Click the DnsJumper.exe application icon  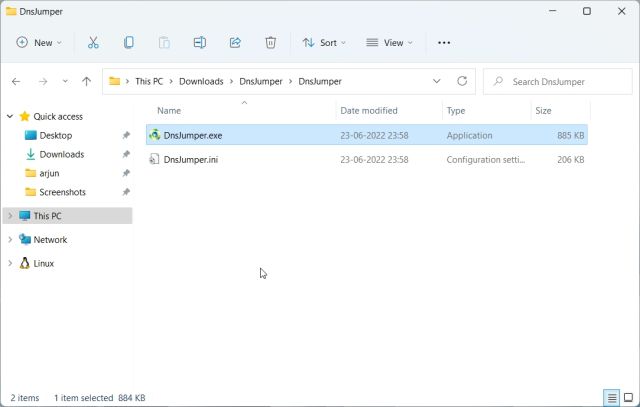pos(154,135)
